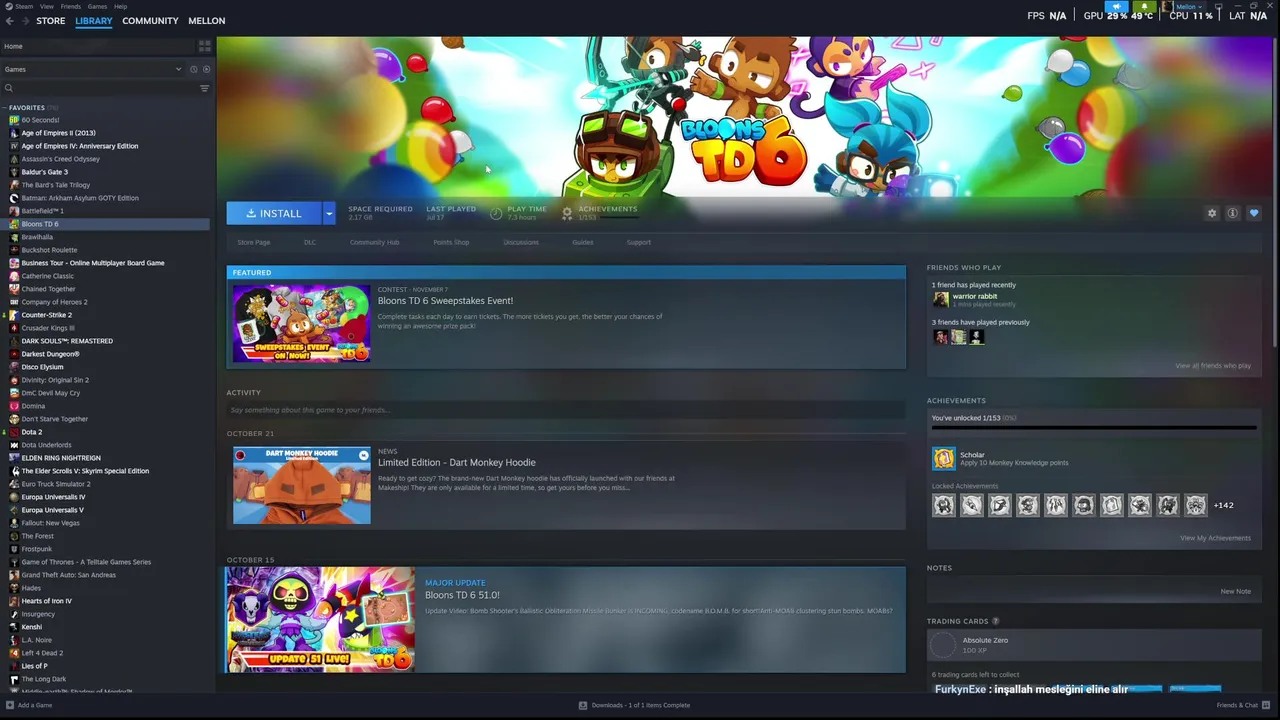Open the DLC link
Screen dimensions: 1280x720
pos(310,242)
